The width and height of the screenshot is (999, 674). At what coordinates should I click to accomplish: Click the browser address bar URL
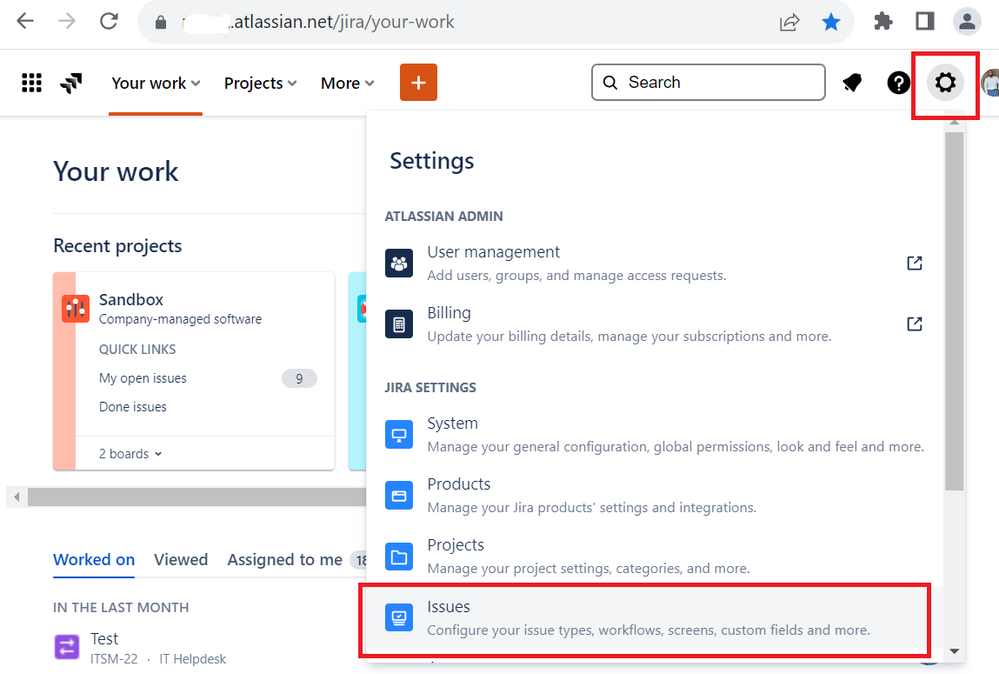coord(319,22)
